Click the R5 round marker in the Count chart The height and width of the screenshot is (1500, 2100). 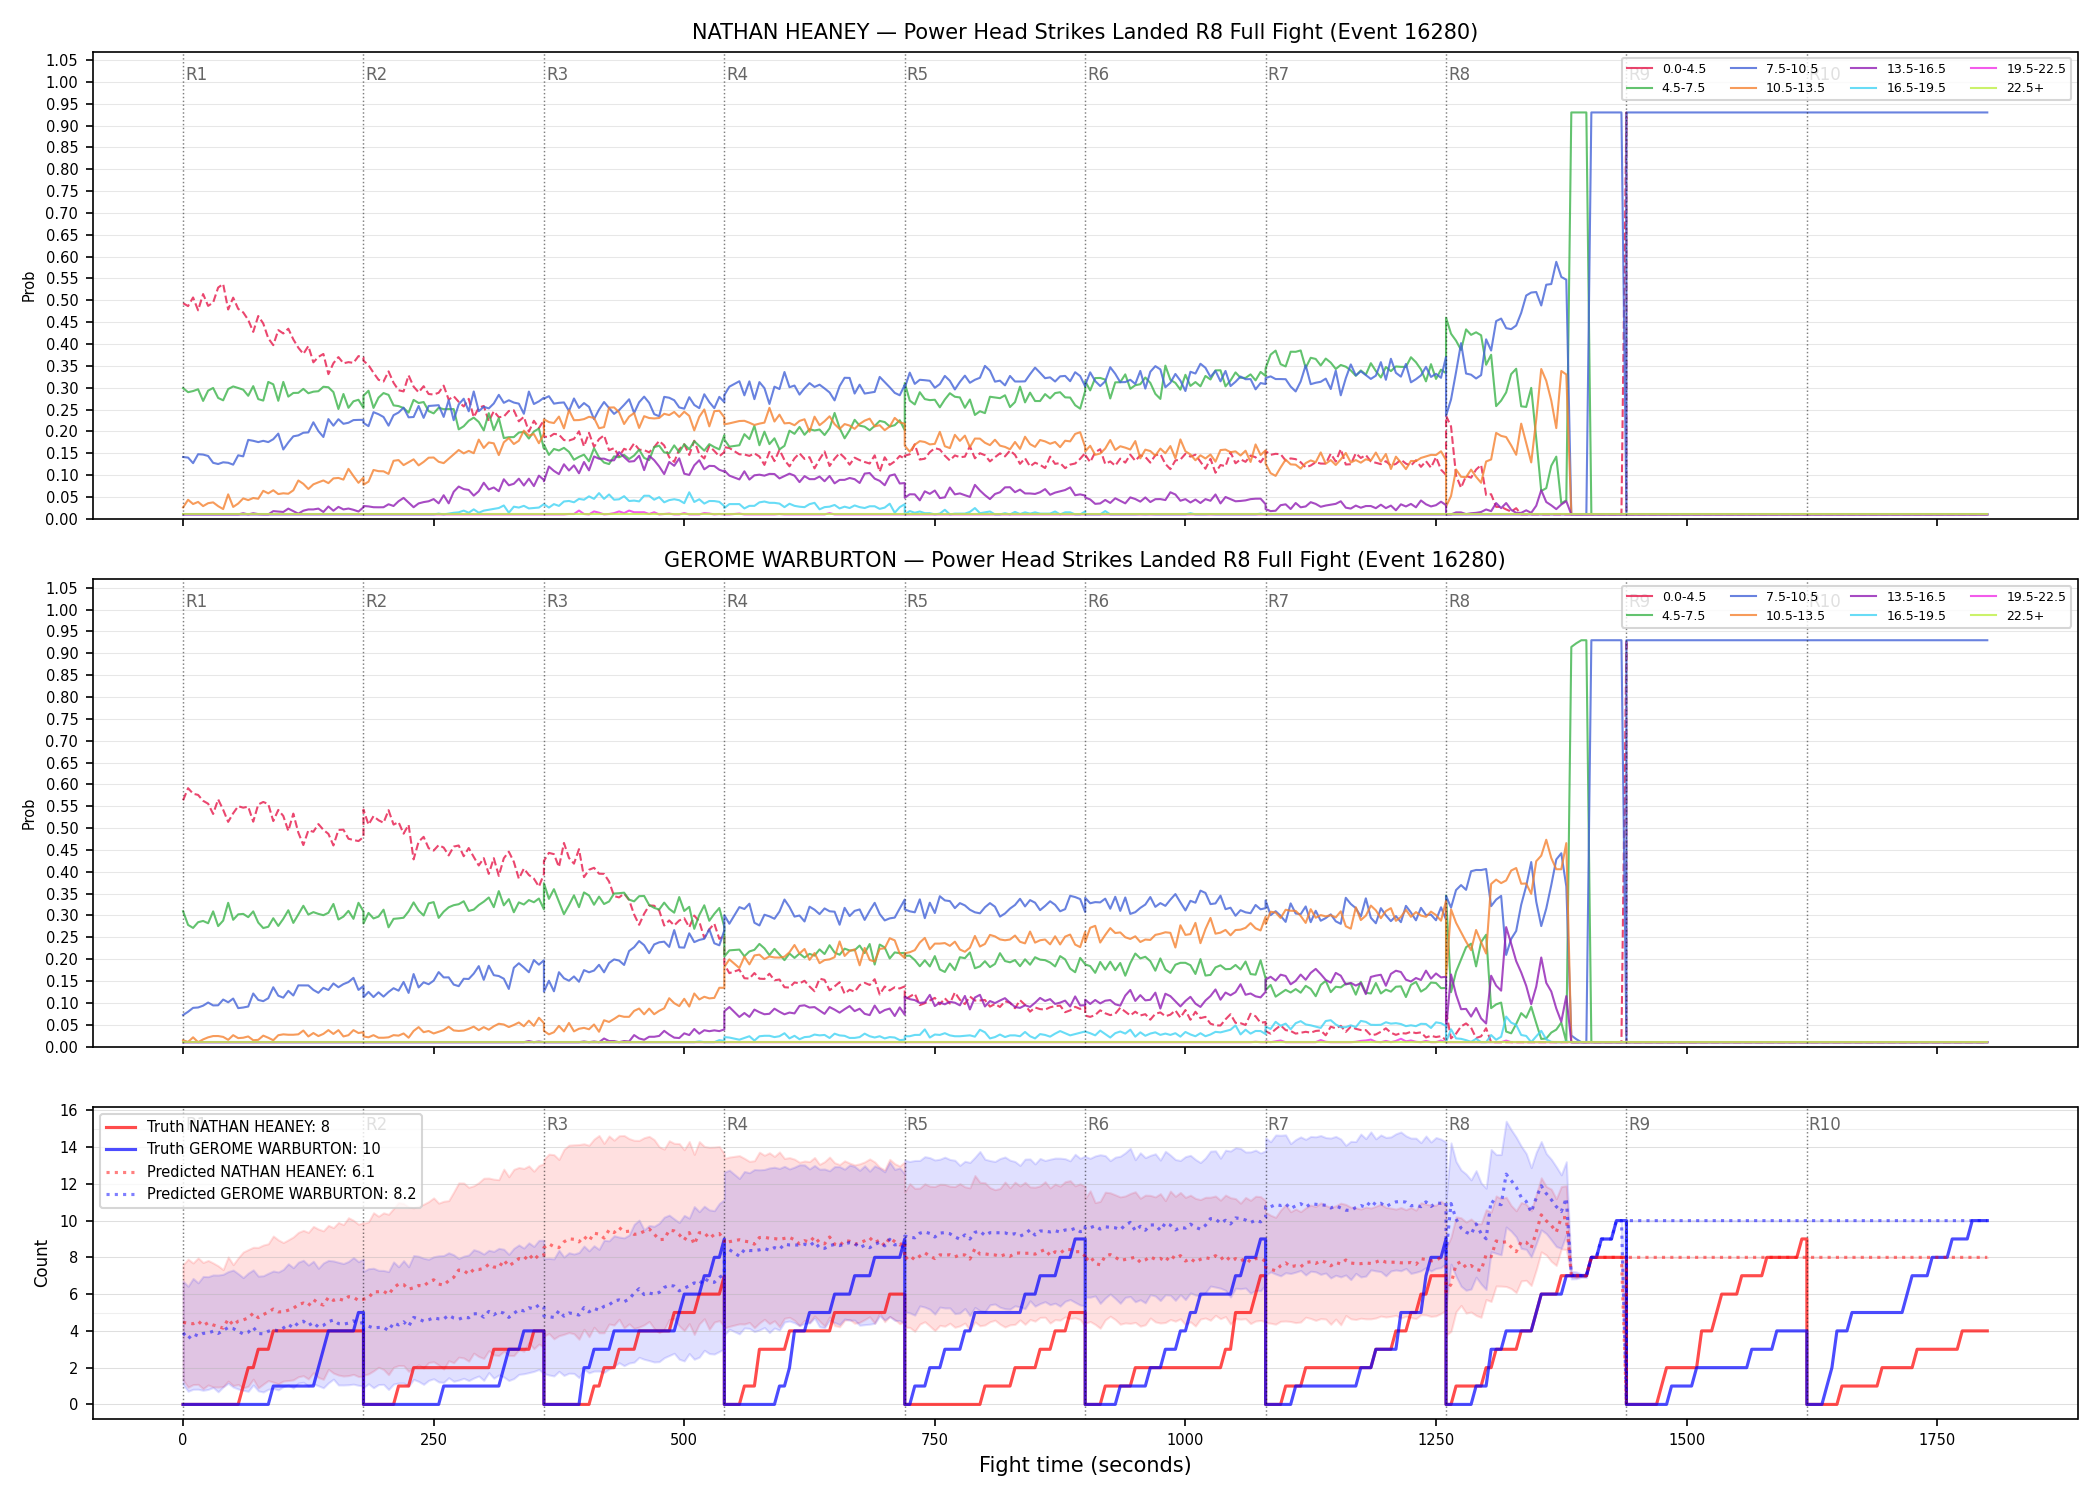click(x=917, y=1124)
